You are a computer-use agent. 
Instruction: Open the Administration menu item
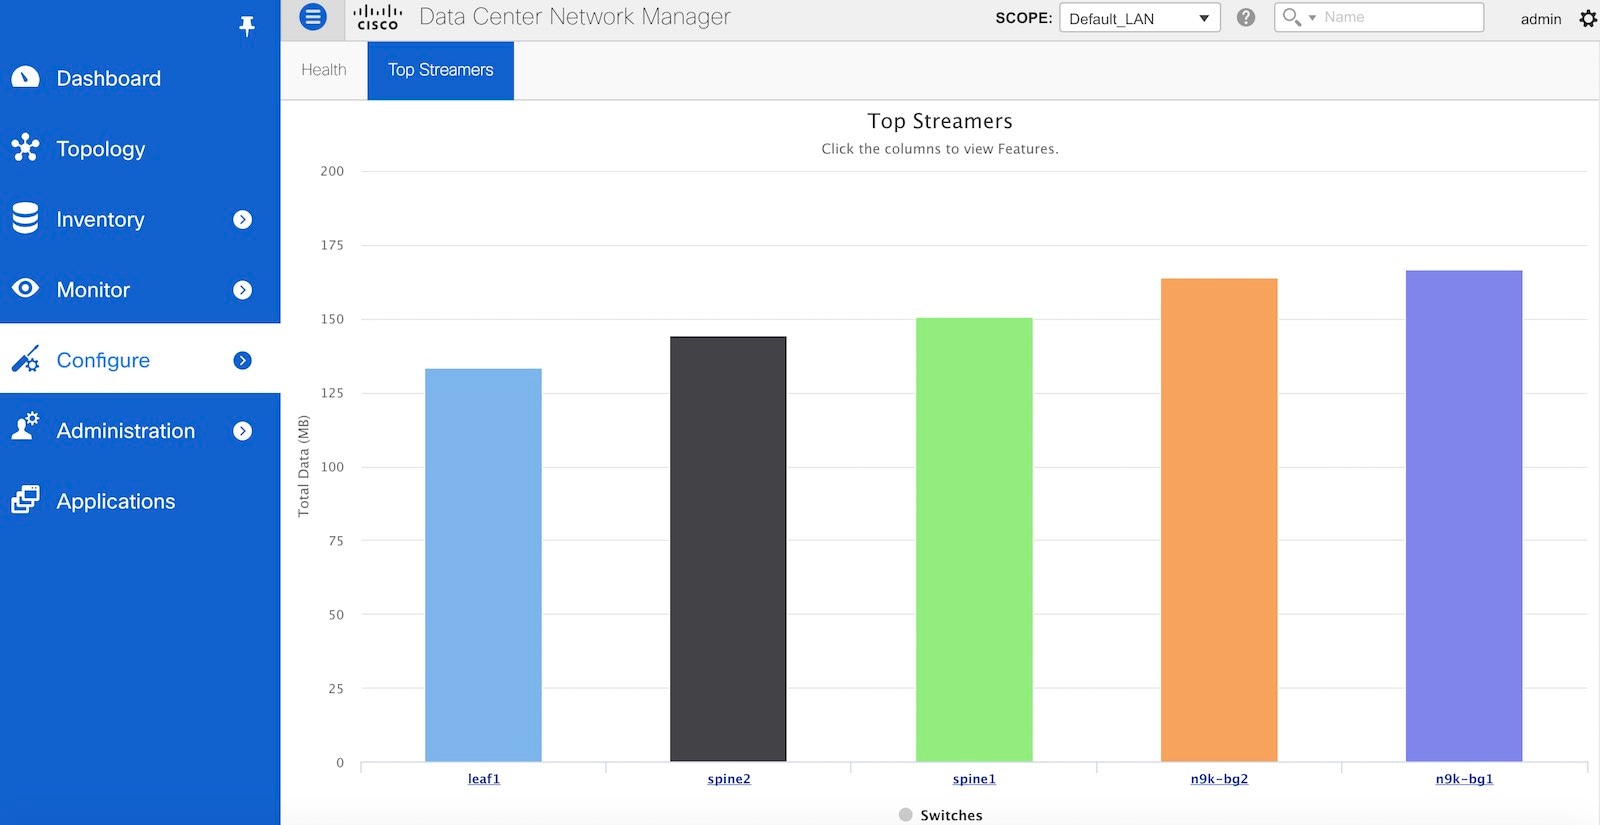(x=140, y=431)
